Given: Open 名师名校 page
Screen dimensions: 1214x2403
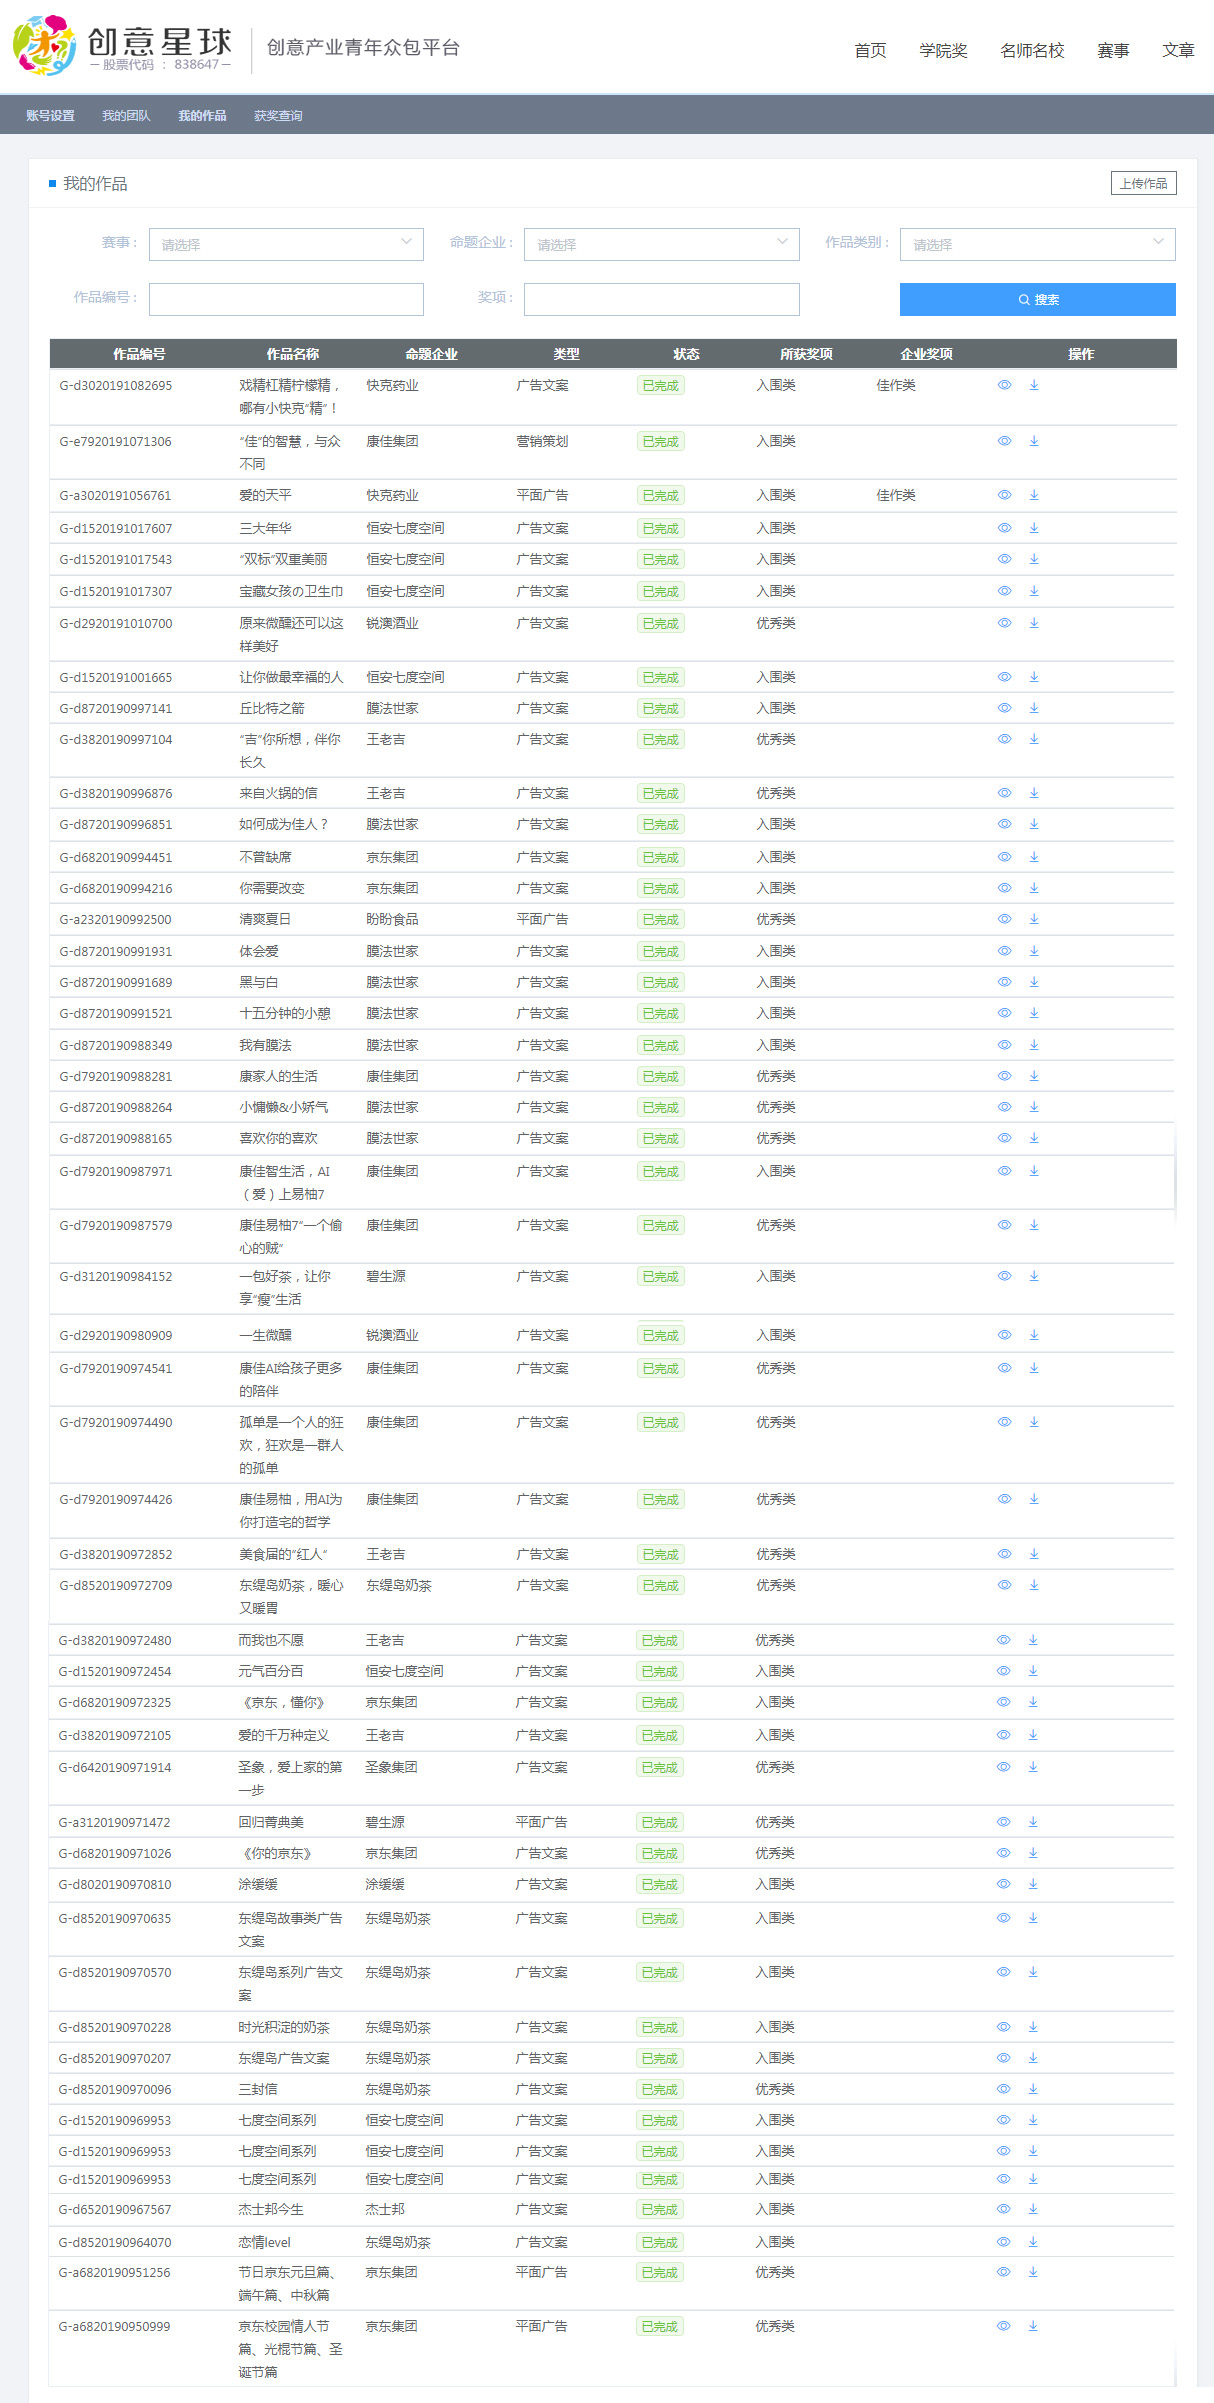Looking at the screenshot, I should (1032, 50).
